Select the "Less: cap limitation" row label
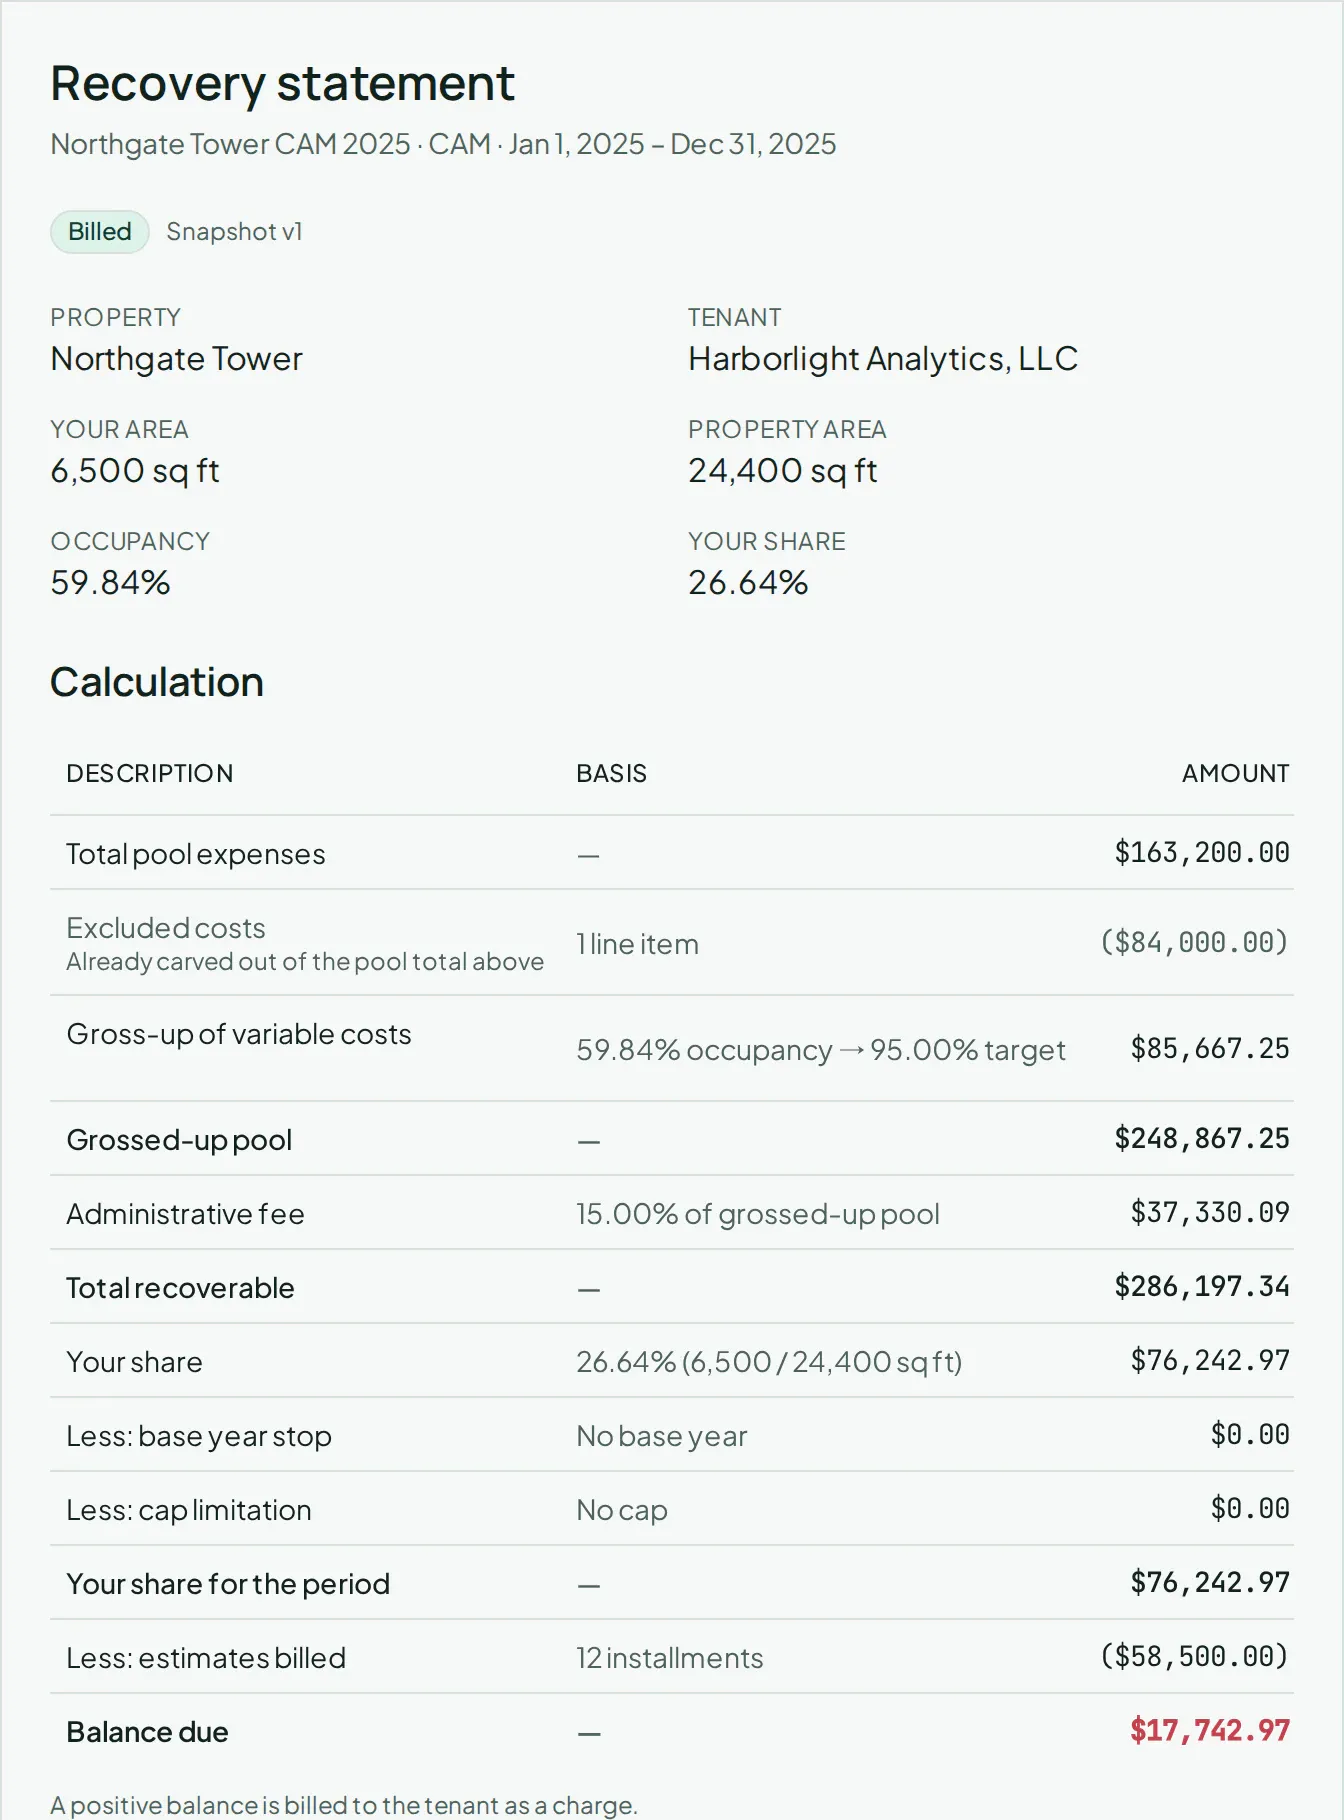Image resolution: width=1344 pixels, height=1820 pixels. pos(189,1510)
